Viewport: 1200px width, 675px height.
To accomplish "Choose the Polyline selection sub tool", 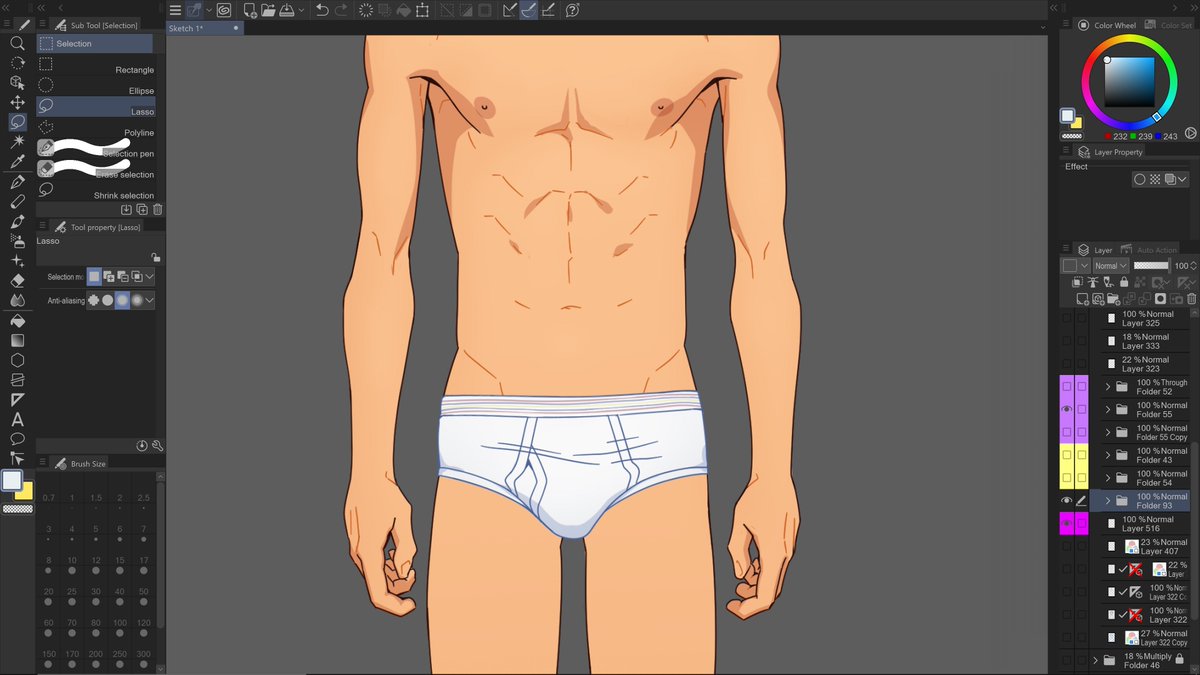I will point(96,127).
